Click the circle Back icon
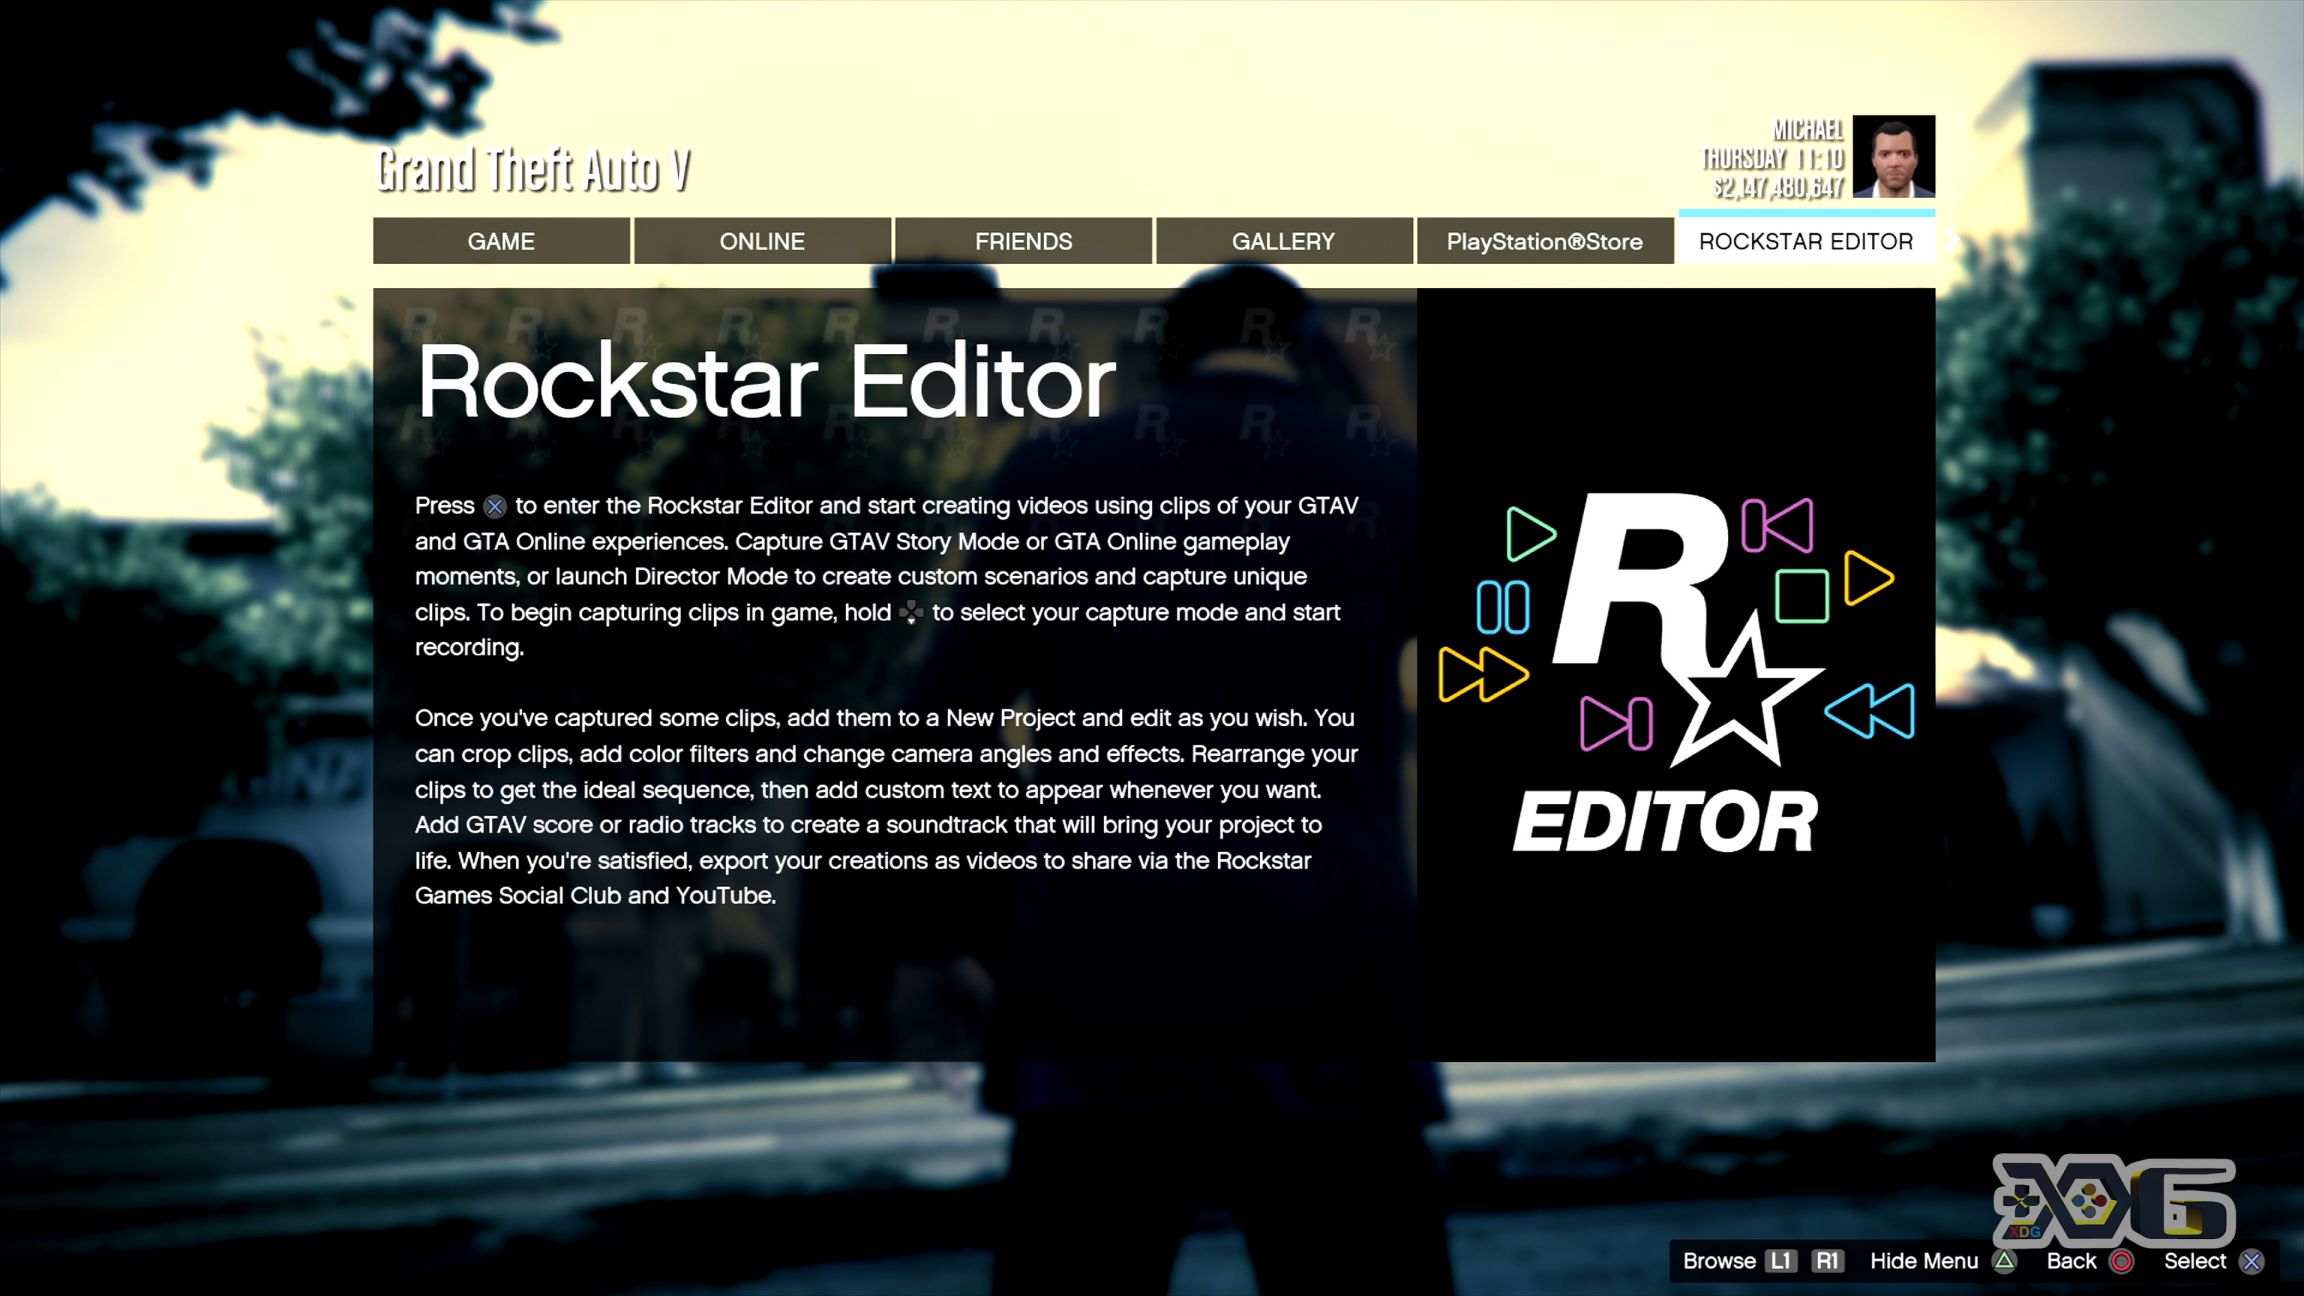Screen dimensions: 2304x1296 2121,1261
